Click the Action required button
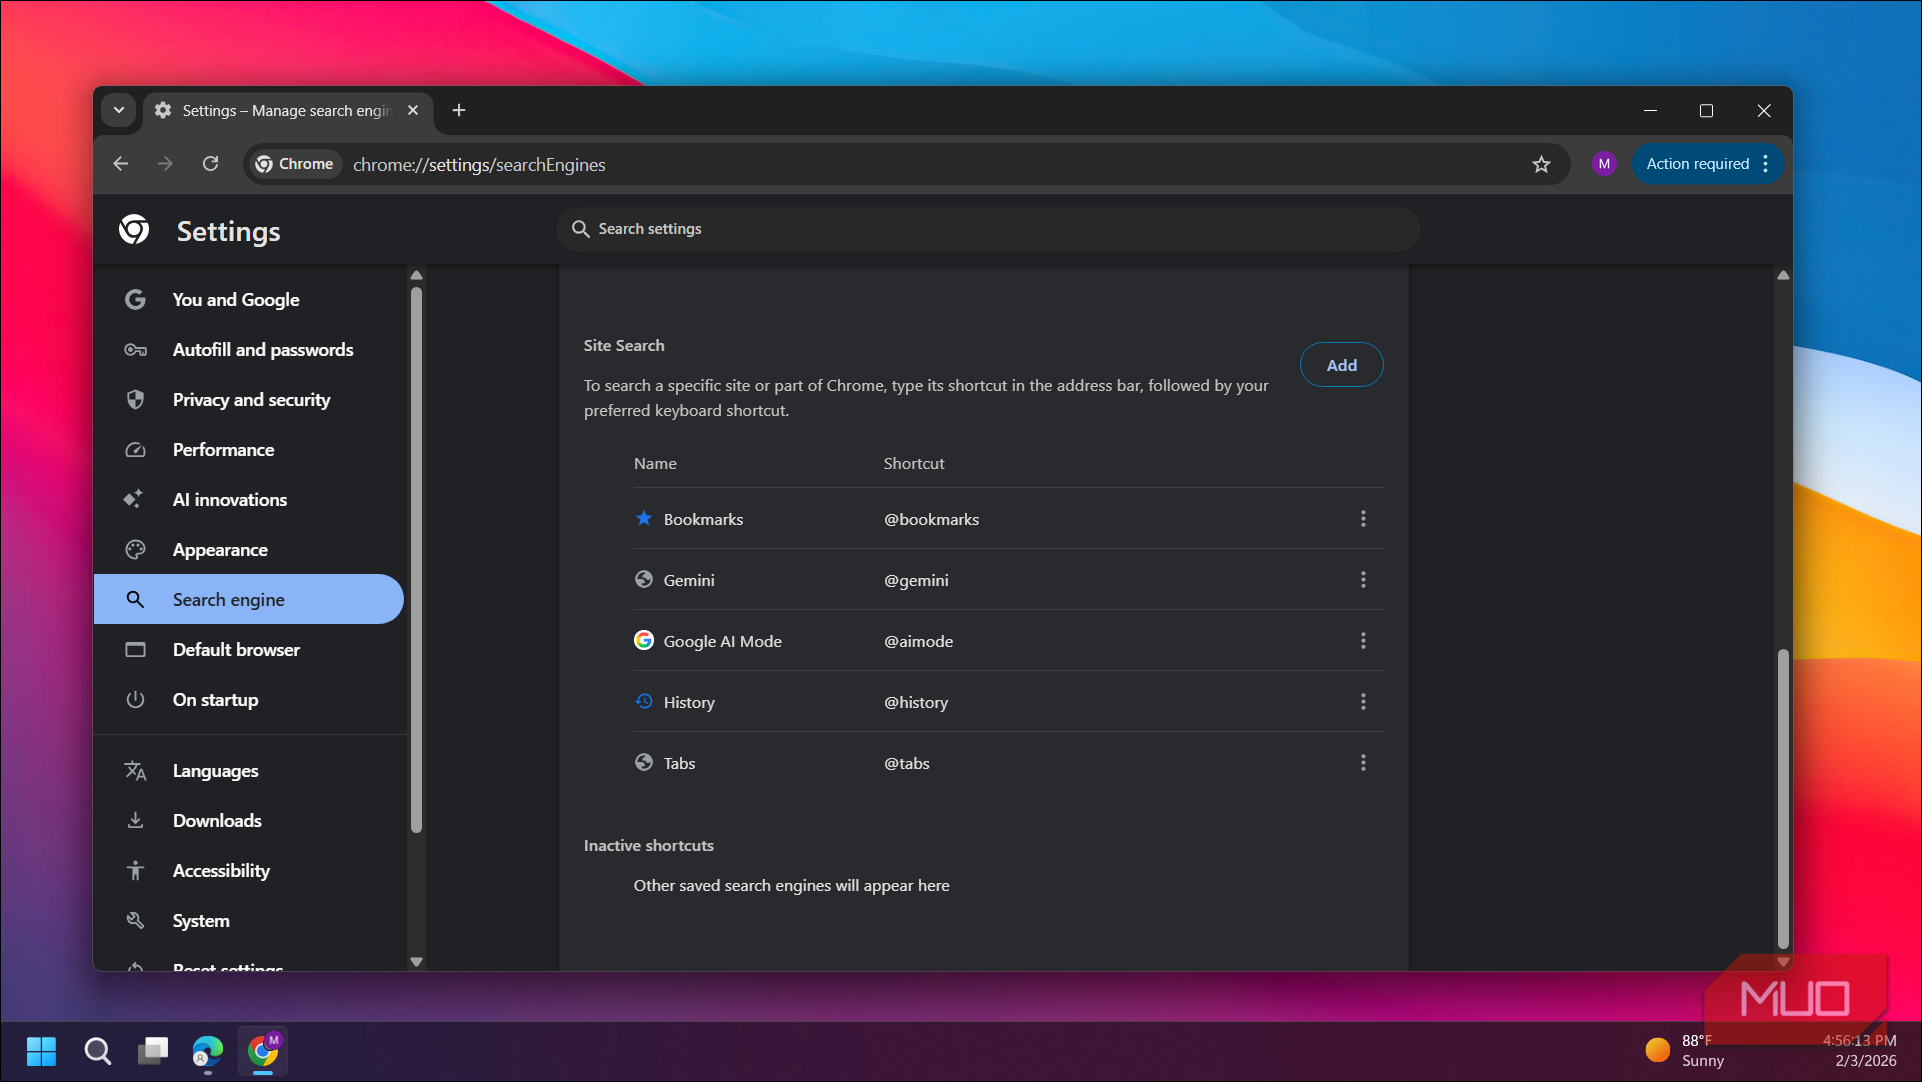This screenshot has width=1922, height=1082. point(1697,164)
